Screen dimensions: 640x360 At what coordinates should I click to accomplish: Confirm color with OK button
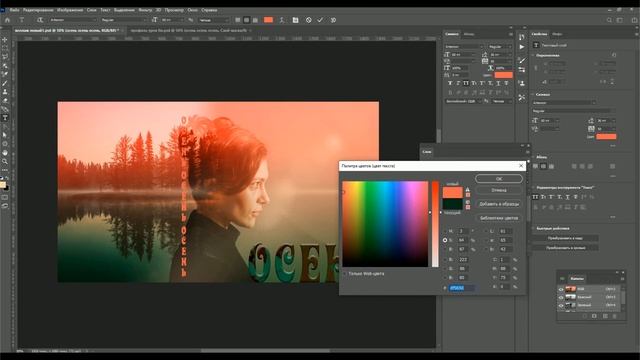tap(499, 179)
